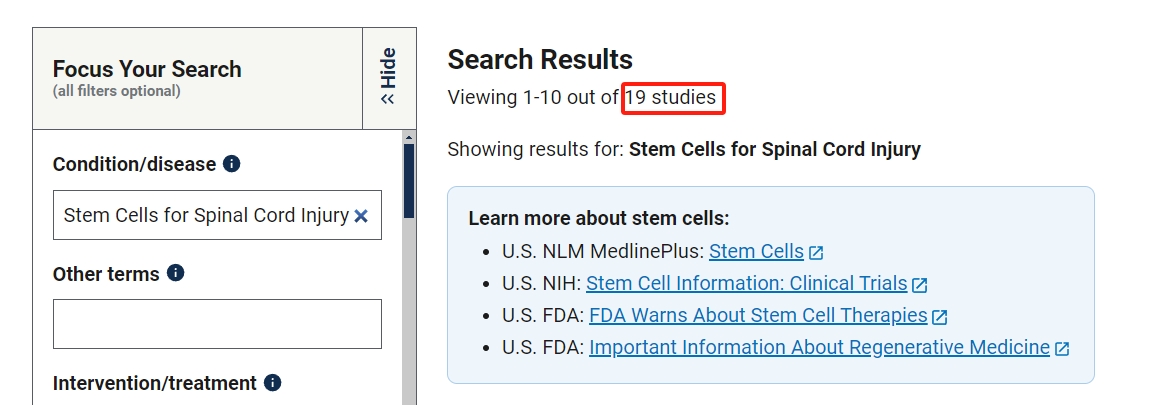Click external-link icon after MedlinePlus Stem Cells

(x=817, y=252)
